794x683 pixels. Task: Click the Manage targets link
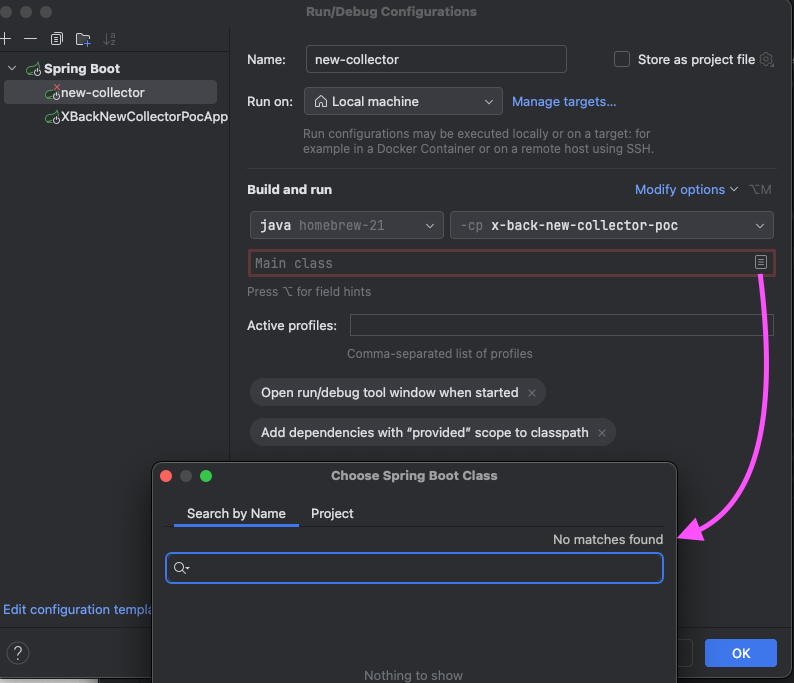[x=564, y=101]
